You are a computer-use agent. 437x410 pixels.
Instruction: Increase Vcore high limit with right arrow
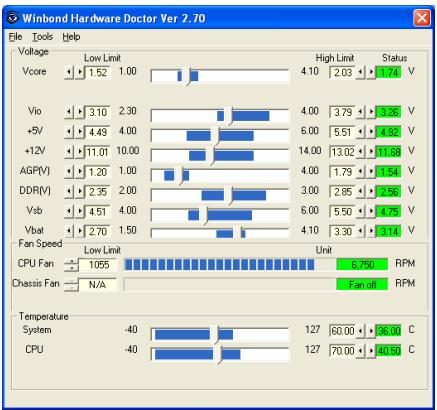point(371,72)
